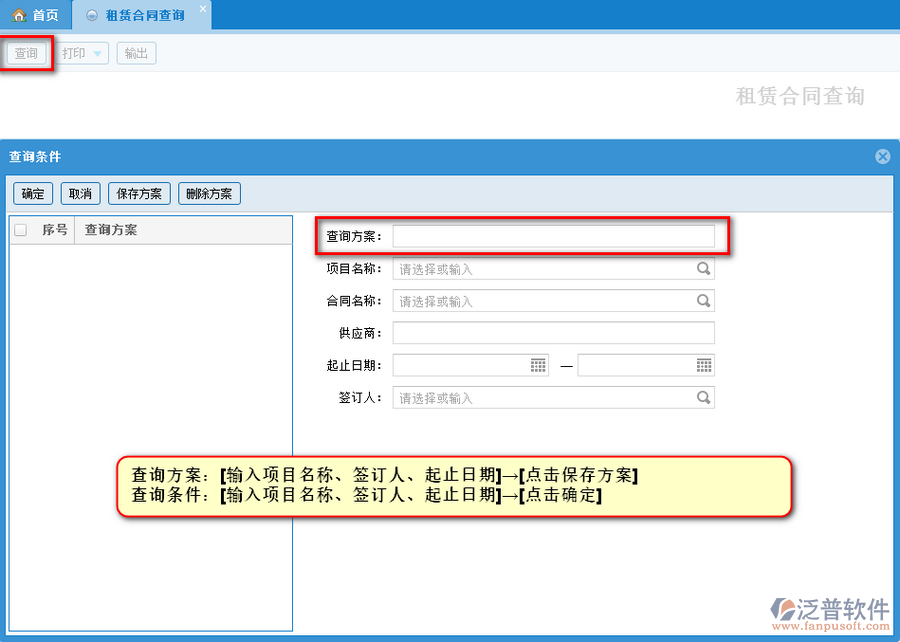
Task: Focus the 起止日期 end date field
Action: [x=646, y=365]
